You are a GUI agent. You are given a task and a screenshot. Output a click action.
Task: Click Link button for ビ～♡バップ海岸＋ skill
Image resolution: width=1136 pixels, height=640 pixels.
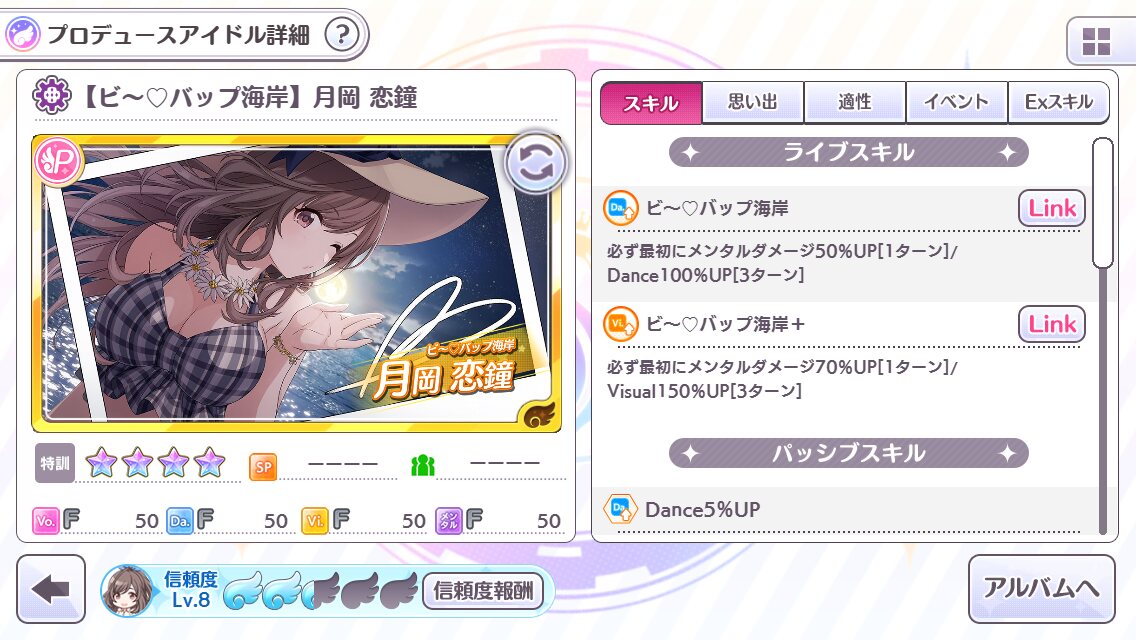(x=1052, y=324)
